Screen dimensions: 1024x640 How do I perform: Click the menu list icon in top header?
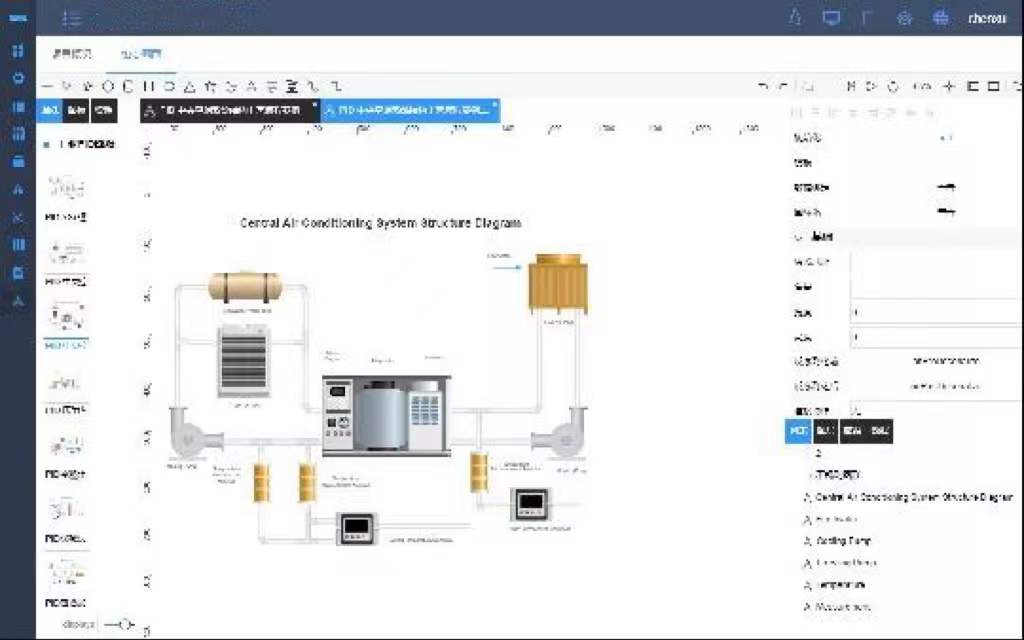coord(71,18)
